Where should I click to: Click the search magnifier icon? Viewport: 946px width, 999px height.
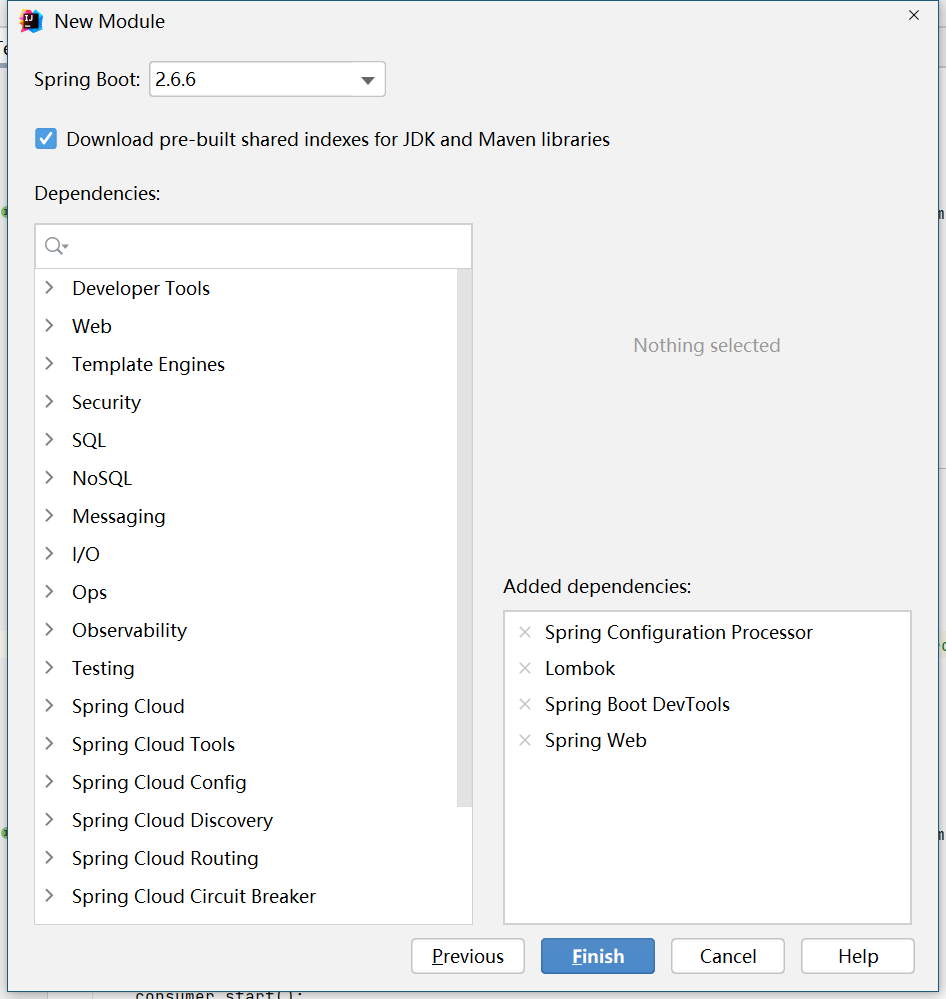(55, 246)
